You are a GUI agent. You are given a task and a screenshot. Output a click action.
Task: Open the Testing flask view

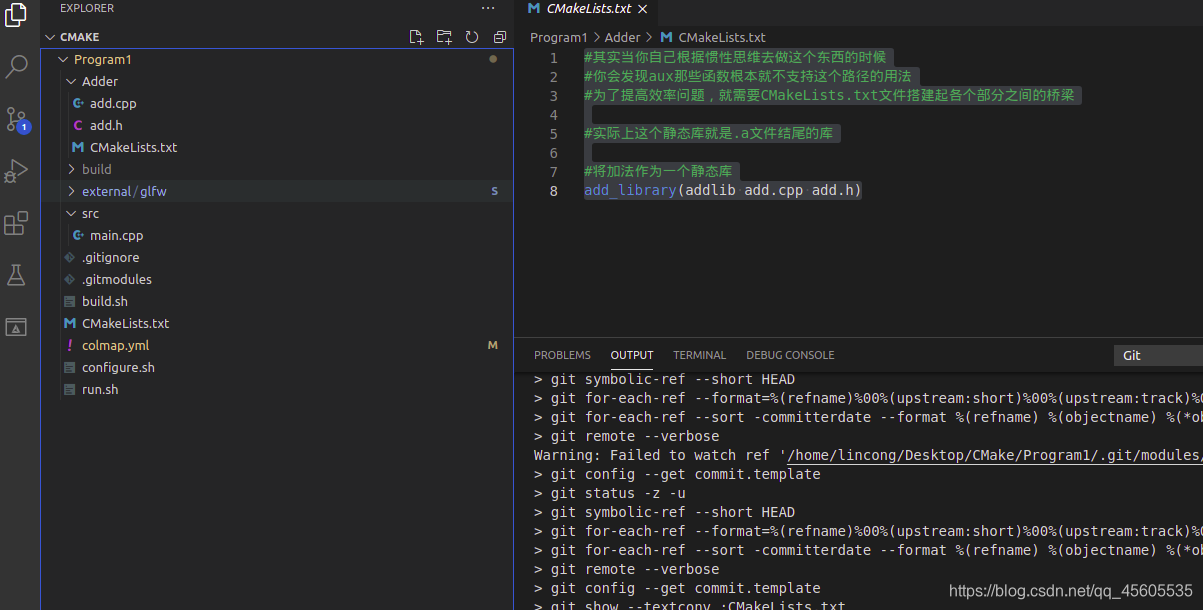point(16,275)
